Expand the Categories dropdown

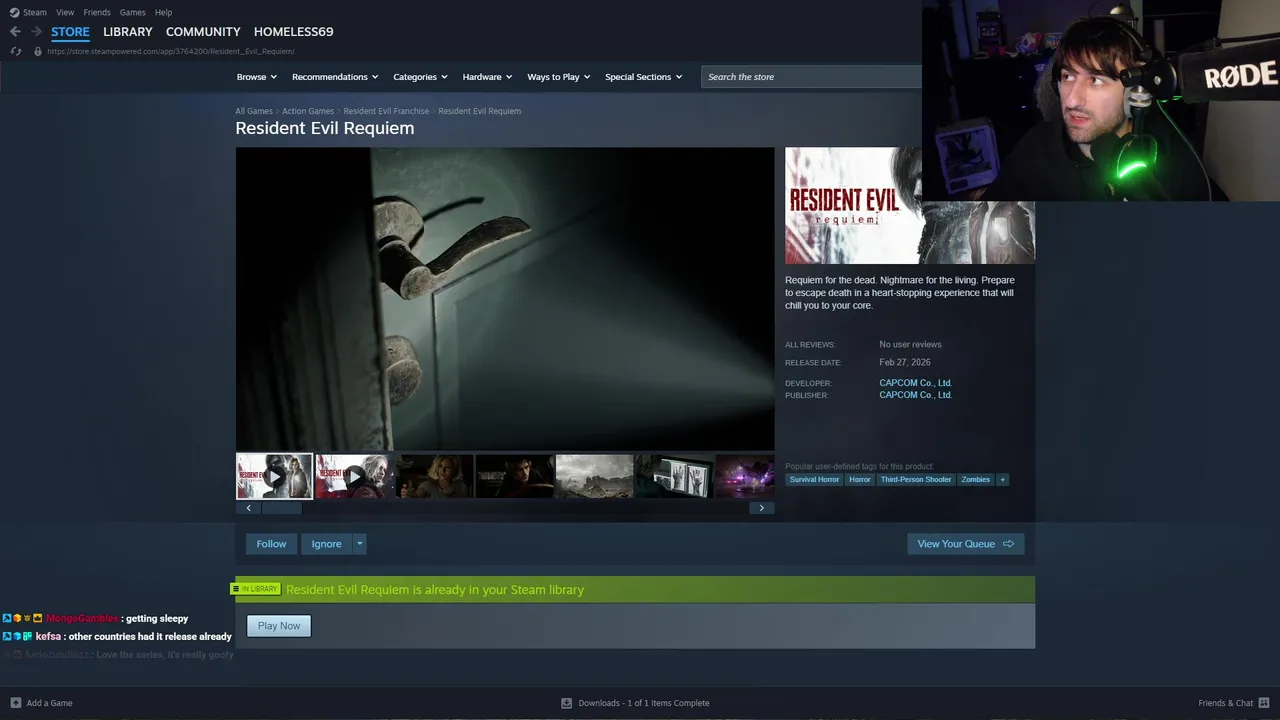(x=420, y=77)
